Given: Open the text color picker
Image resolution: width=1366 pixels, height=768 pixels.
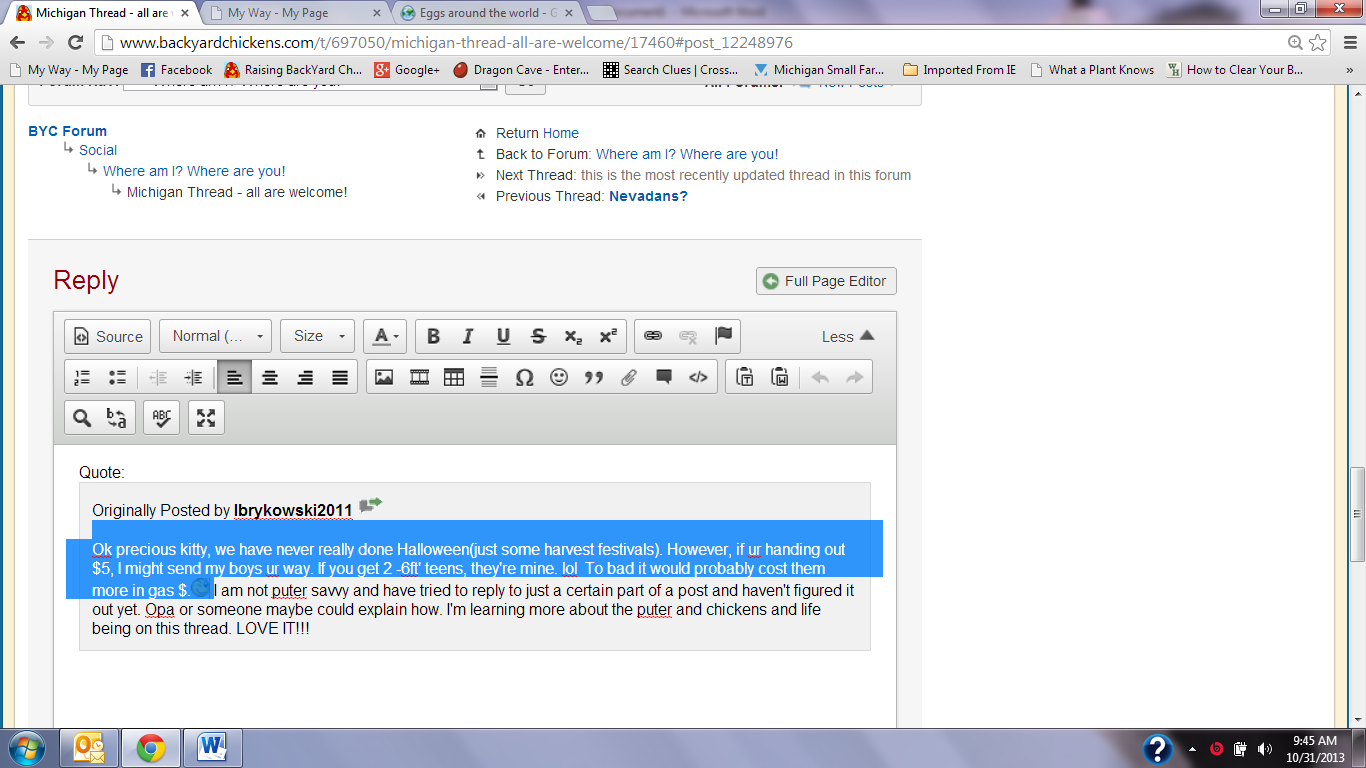Looking at the screenshot, I should [384, 336].
